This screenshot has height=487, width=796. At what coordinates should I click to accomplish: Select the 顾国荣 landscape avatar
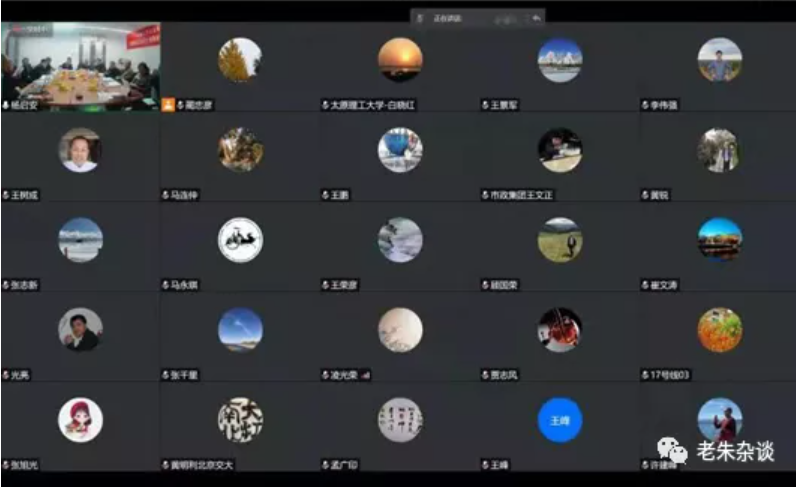(x=559, y=240)
